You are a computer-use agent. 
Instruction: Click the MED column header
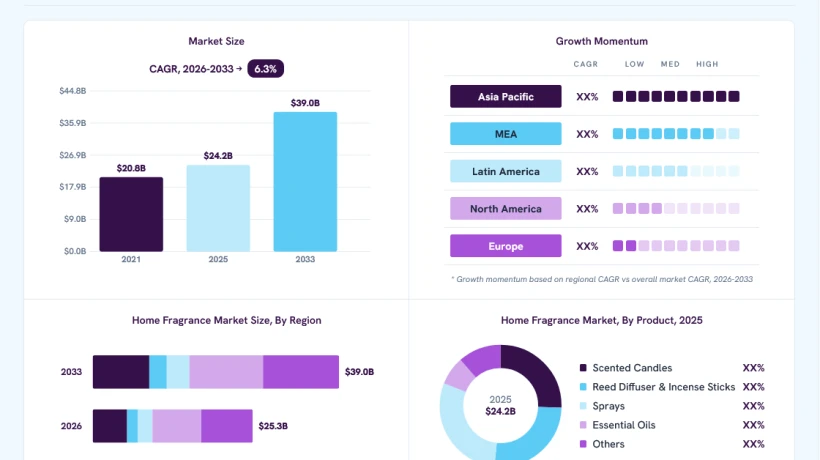tap(670, 64)
